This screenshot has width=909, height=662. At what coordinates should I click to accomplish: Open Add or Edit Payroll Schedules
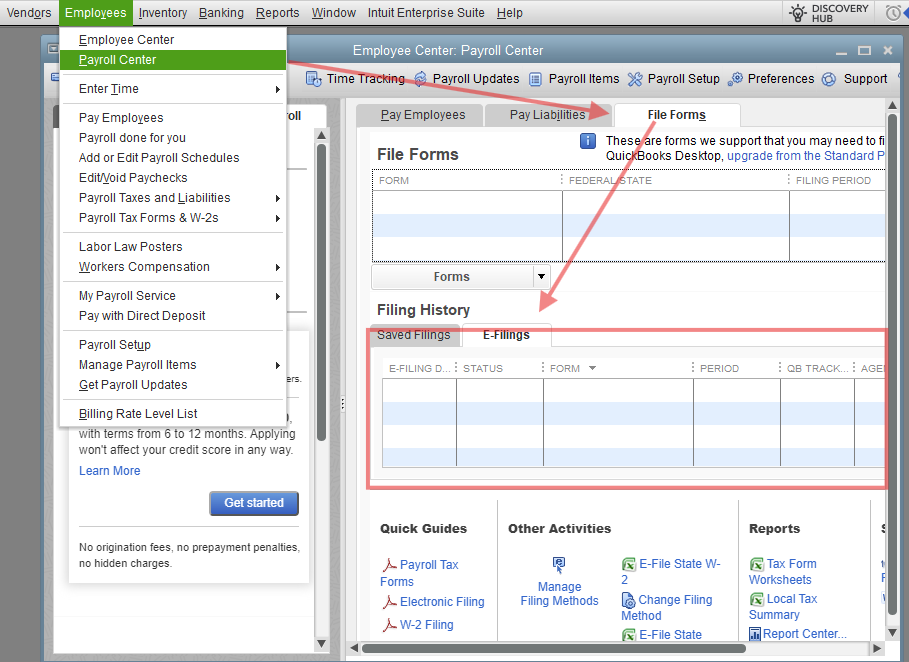point(173,158)
